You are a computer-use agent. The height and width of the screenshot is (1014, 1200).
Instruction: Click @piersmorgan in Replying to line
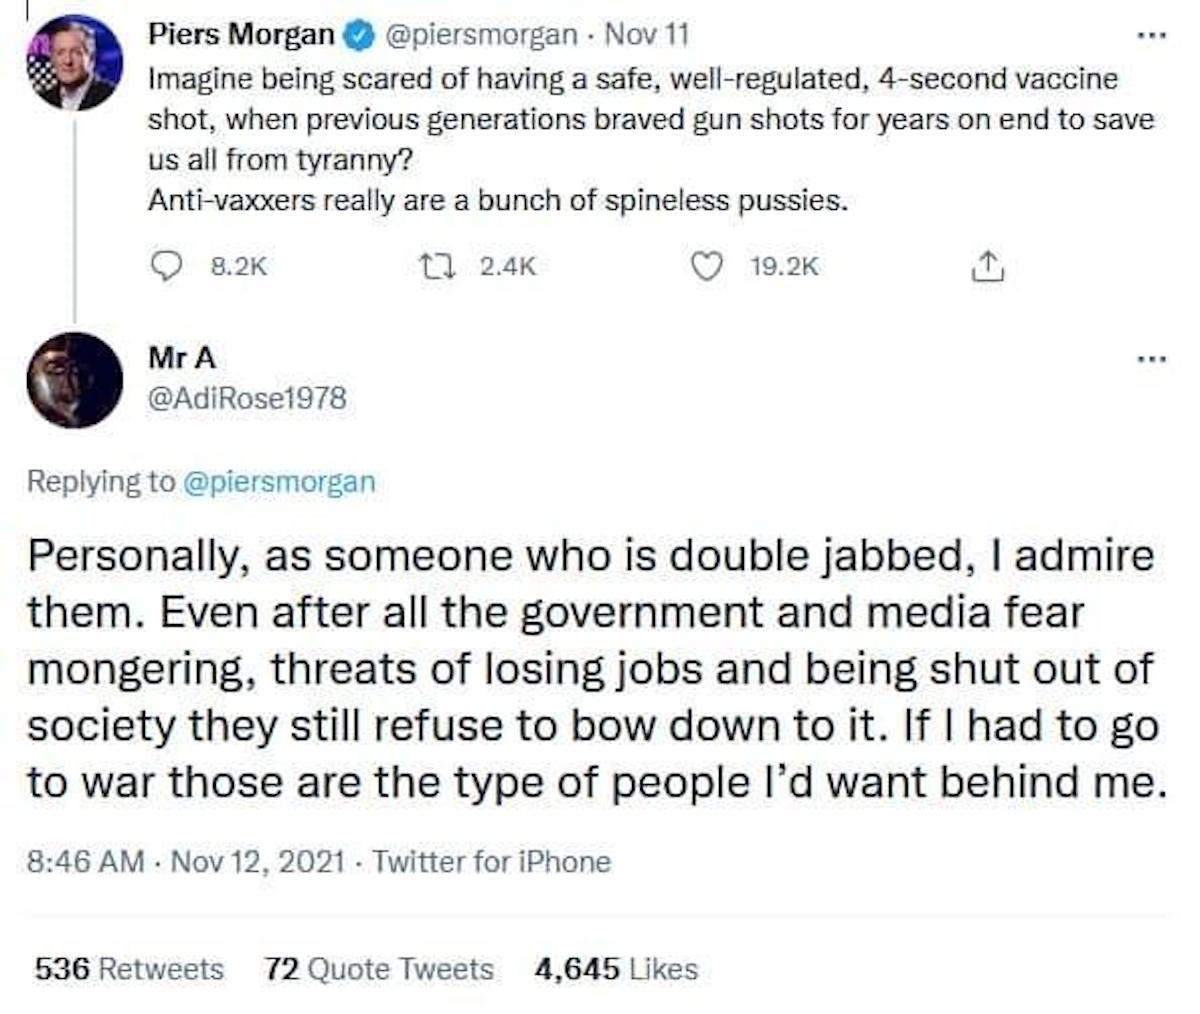click(281, 482)
